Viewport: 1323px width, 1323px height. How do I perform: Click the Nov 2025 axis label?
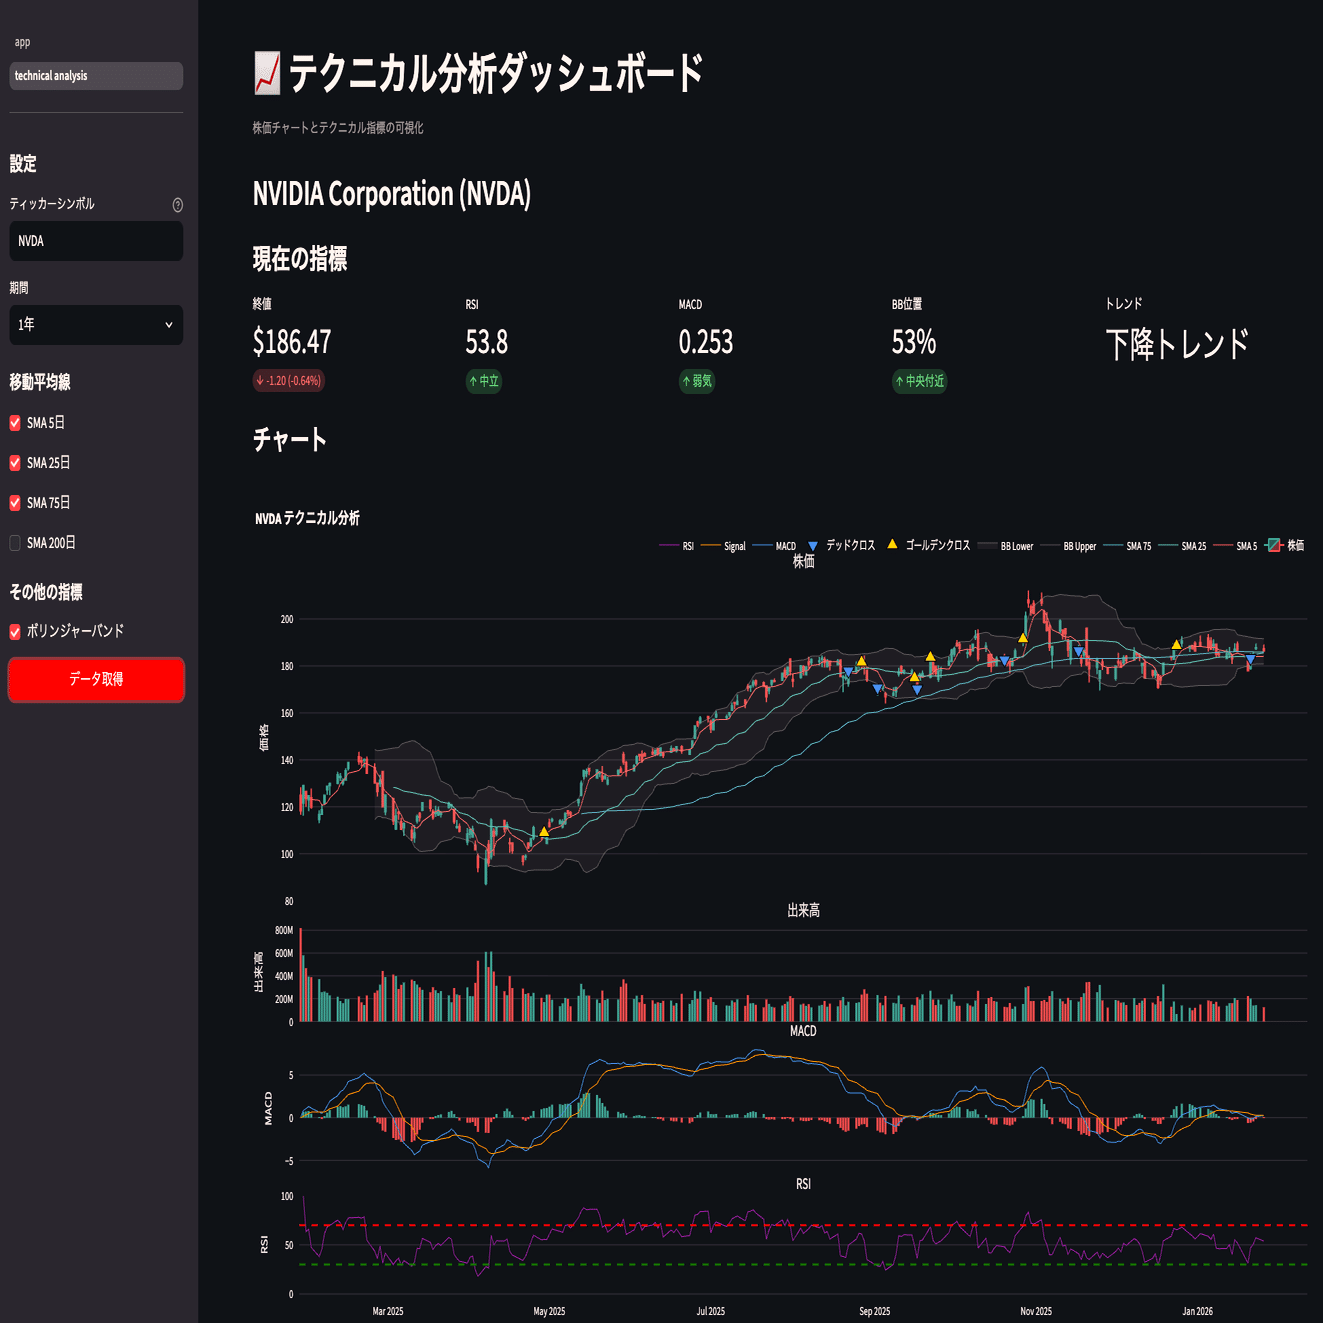tap(1036, 1311)
